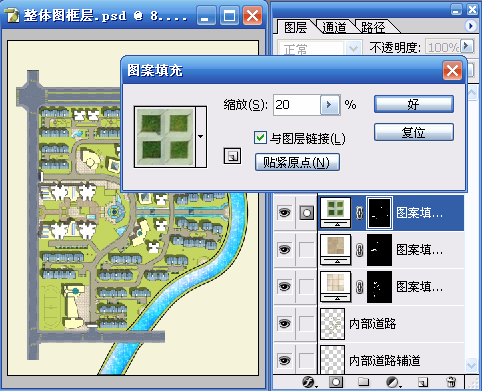Create a new layer with panel icon
Image resolution: width=482 pixels, height=391 pixels.
point(422,382)
